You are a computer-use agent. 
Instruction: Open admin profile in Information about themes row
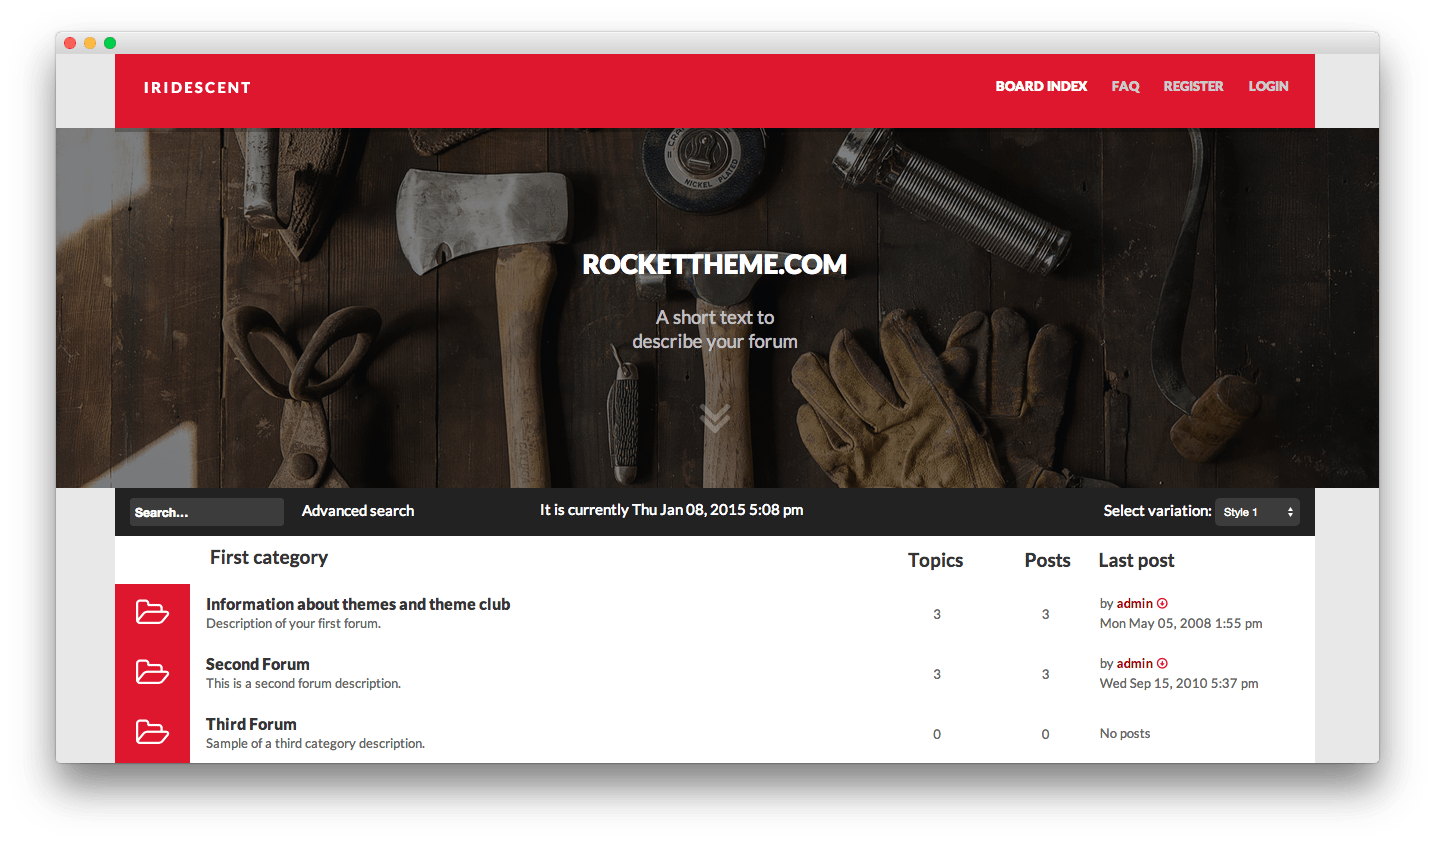[x=1134, y=604]
